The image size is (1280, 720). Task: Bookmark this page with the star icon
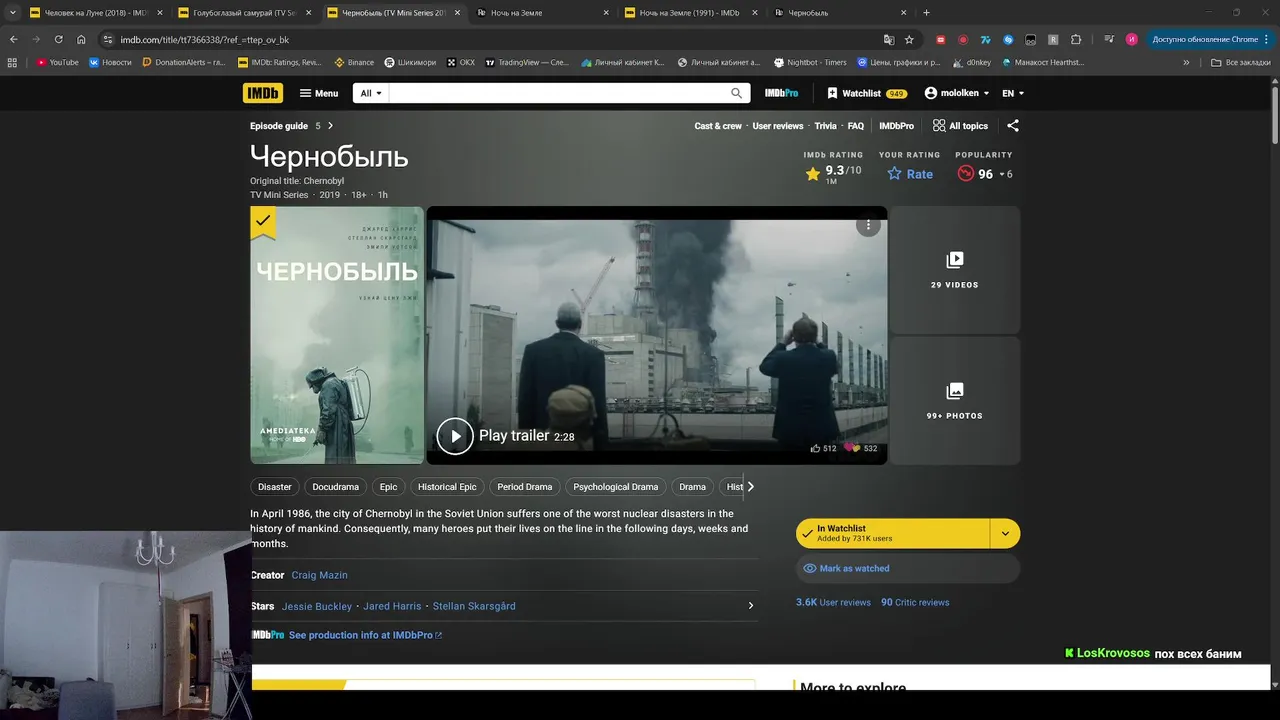[909, 39]
